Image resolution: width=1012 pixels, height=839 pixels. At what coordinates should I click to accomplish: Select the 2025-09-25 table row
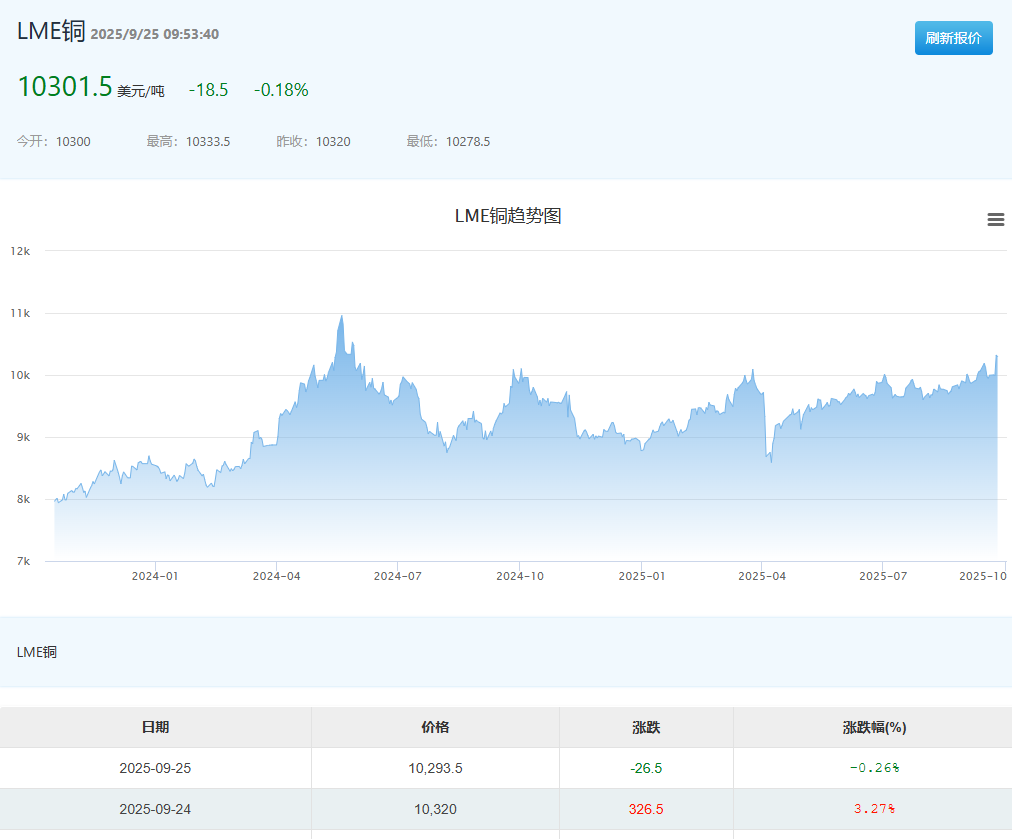(x=157, y=768)
